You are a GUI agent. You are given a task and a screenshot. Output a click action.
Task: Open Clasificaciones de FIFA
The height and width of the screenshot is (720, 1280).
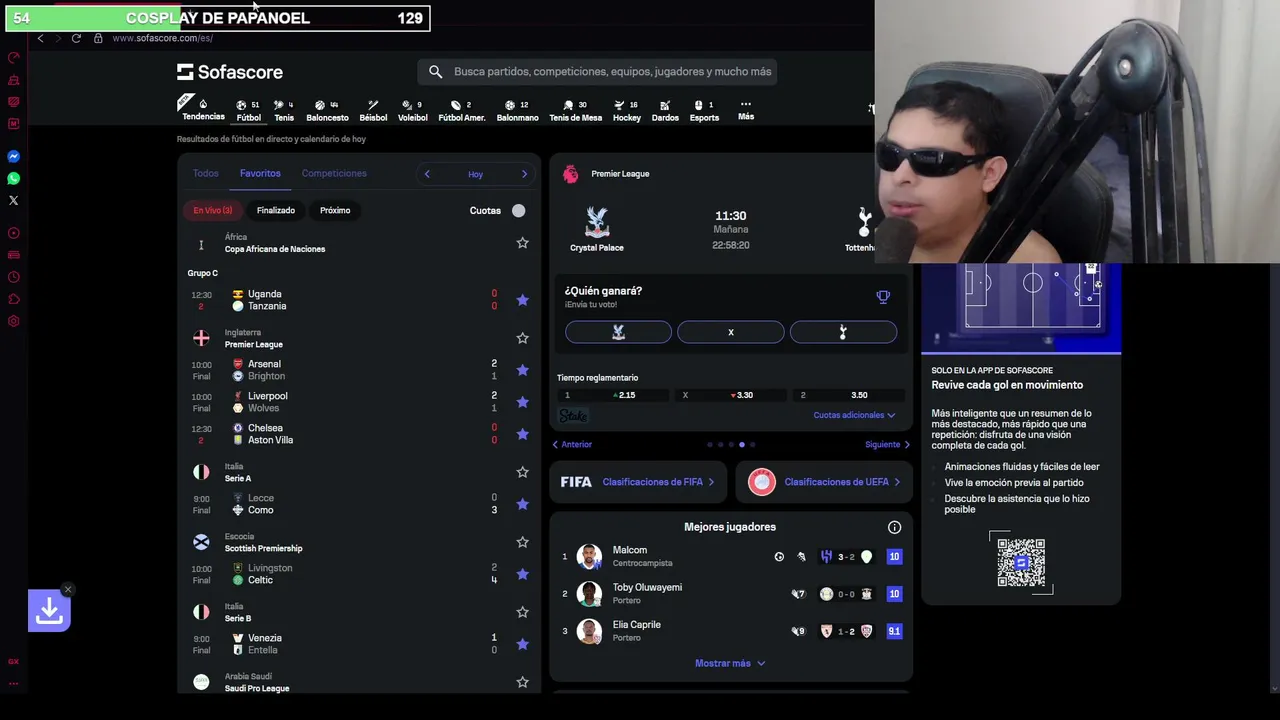coord(638,482)
